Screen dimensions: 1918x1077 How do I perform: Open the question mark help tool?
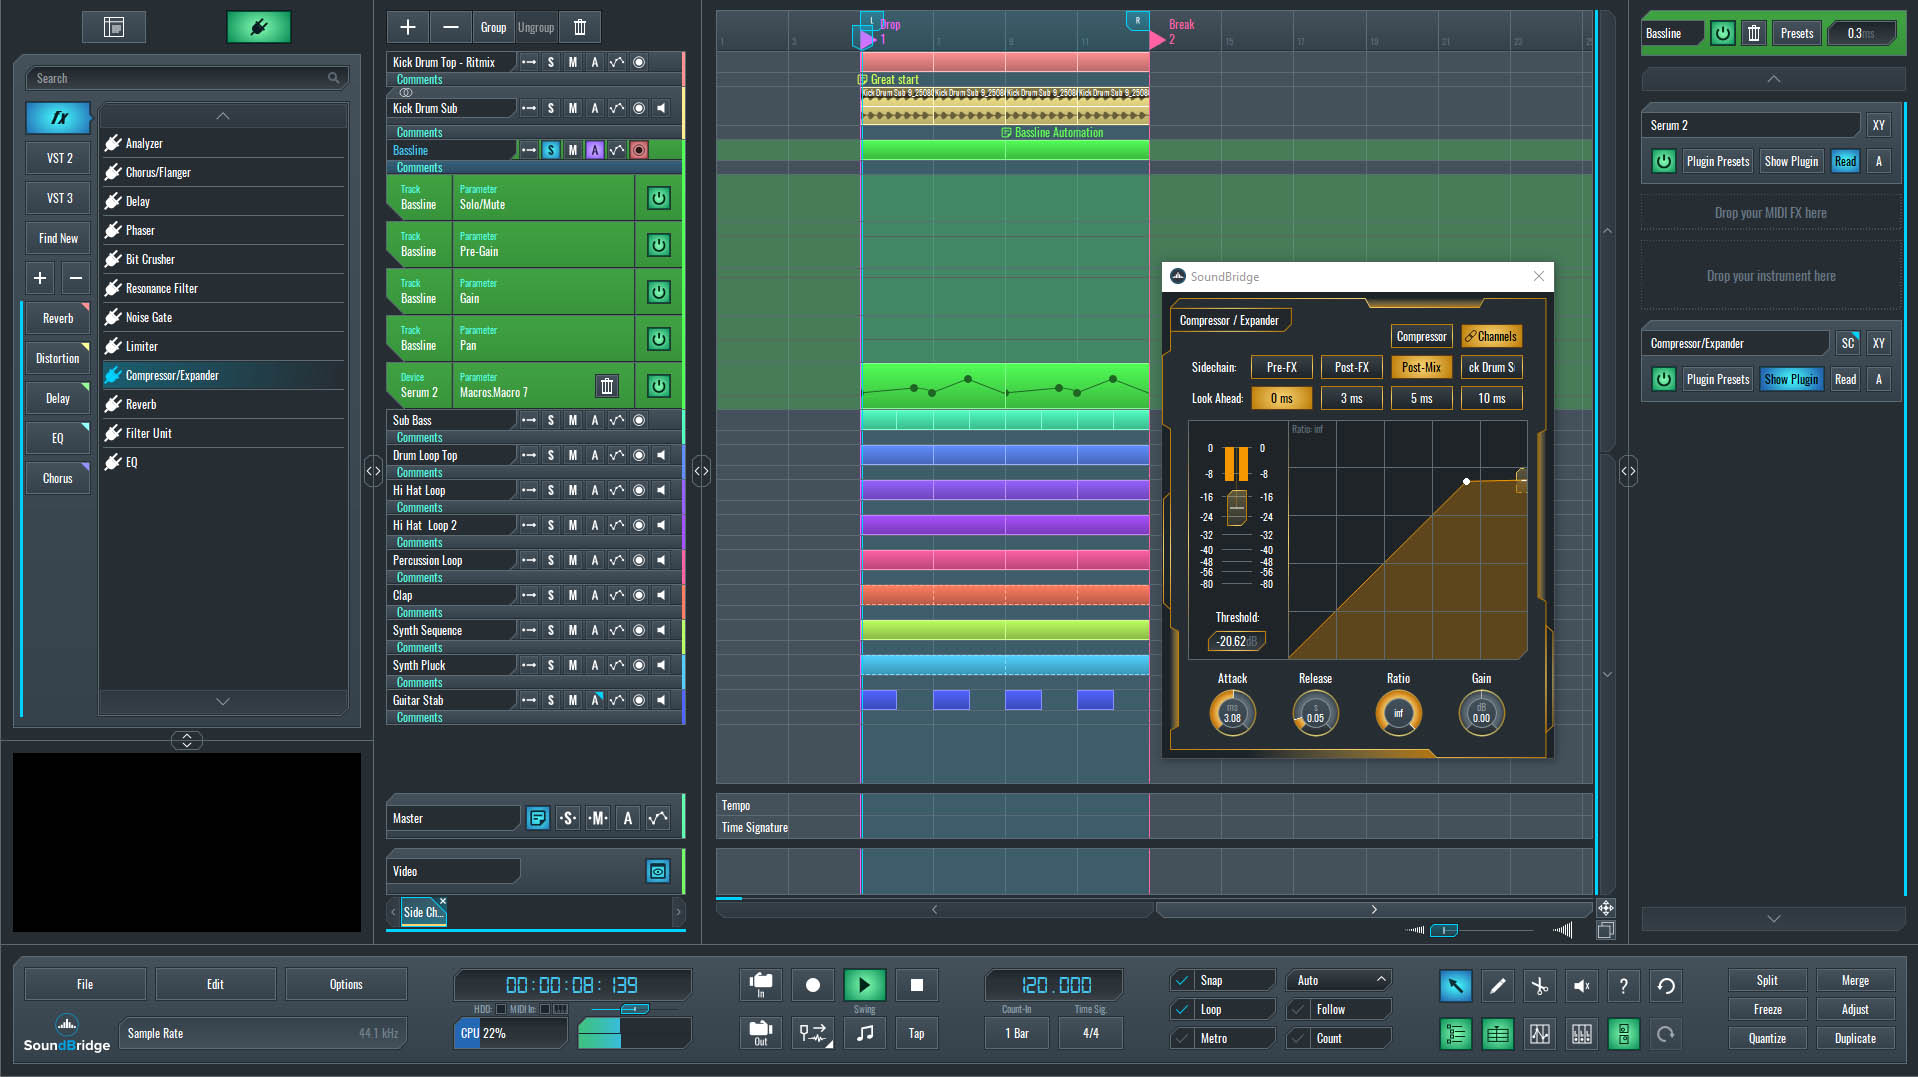click(1624, 986)
